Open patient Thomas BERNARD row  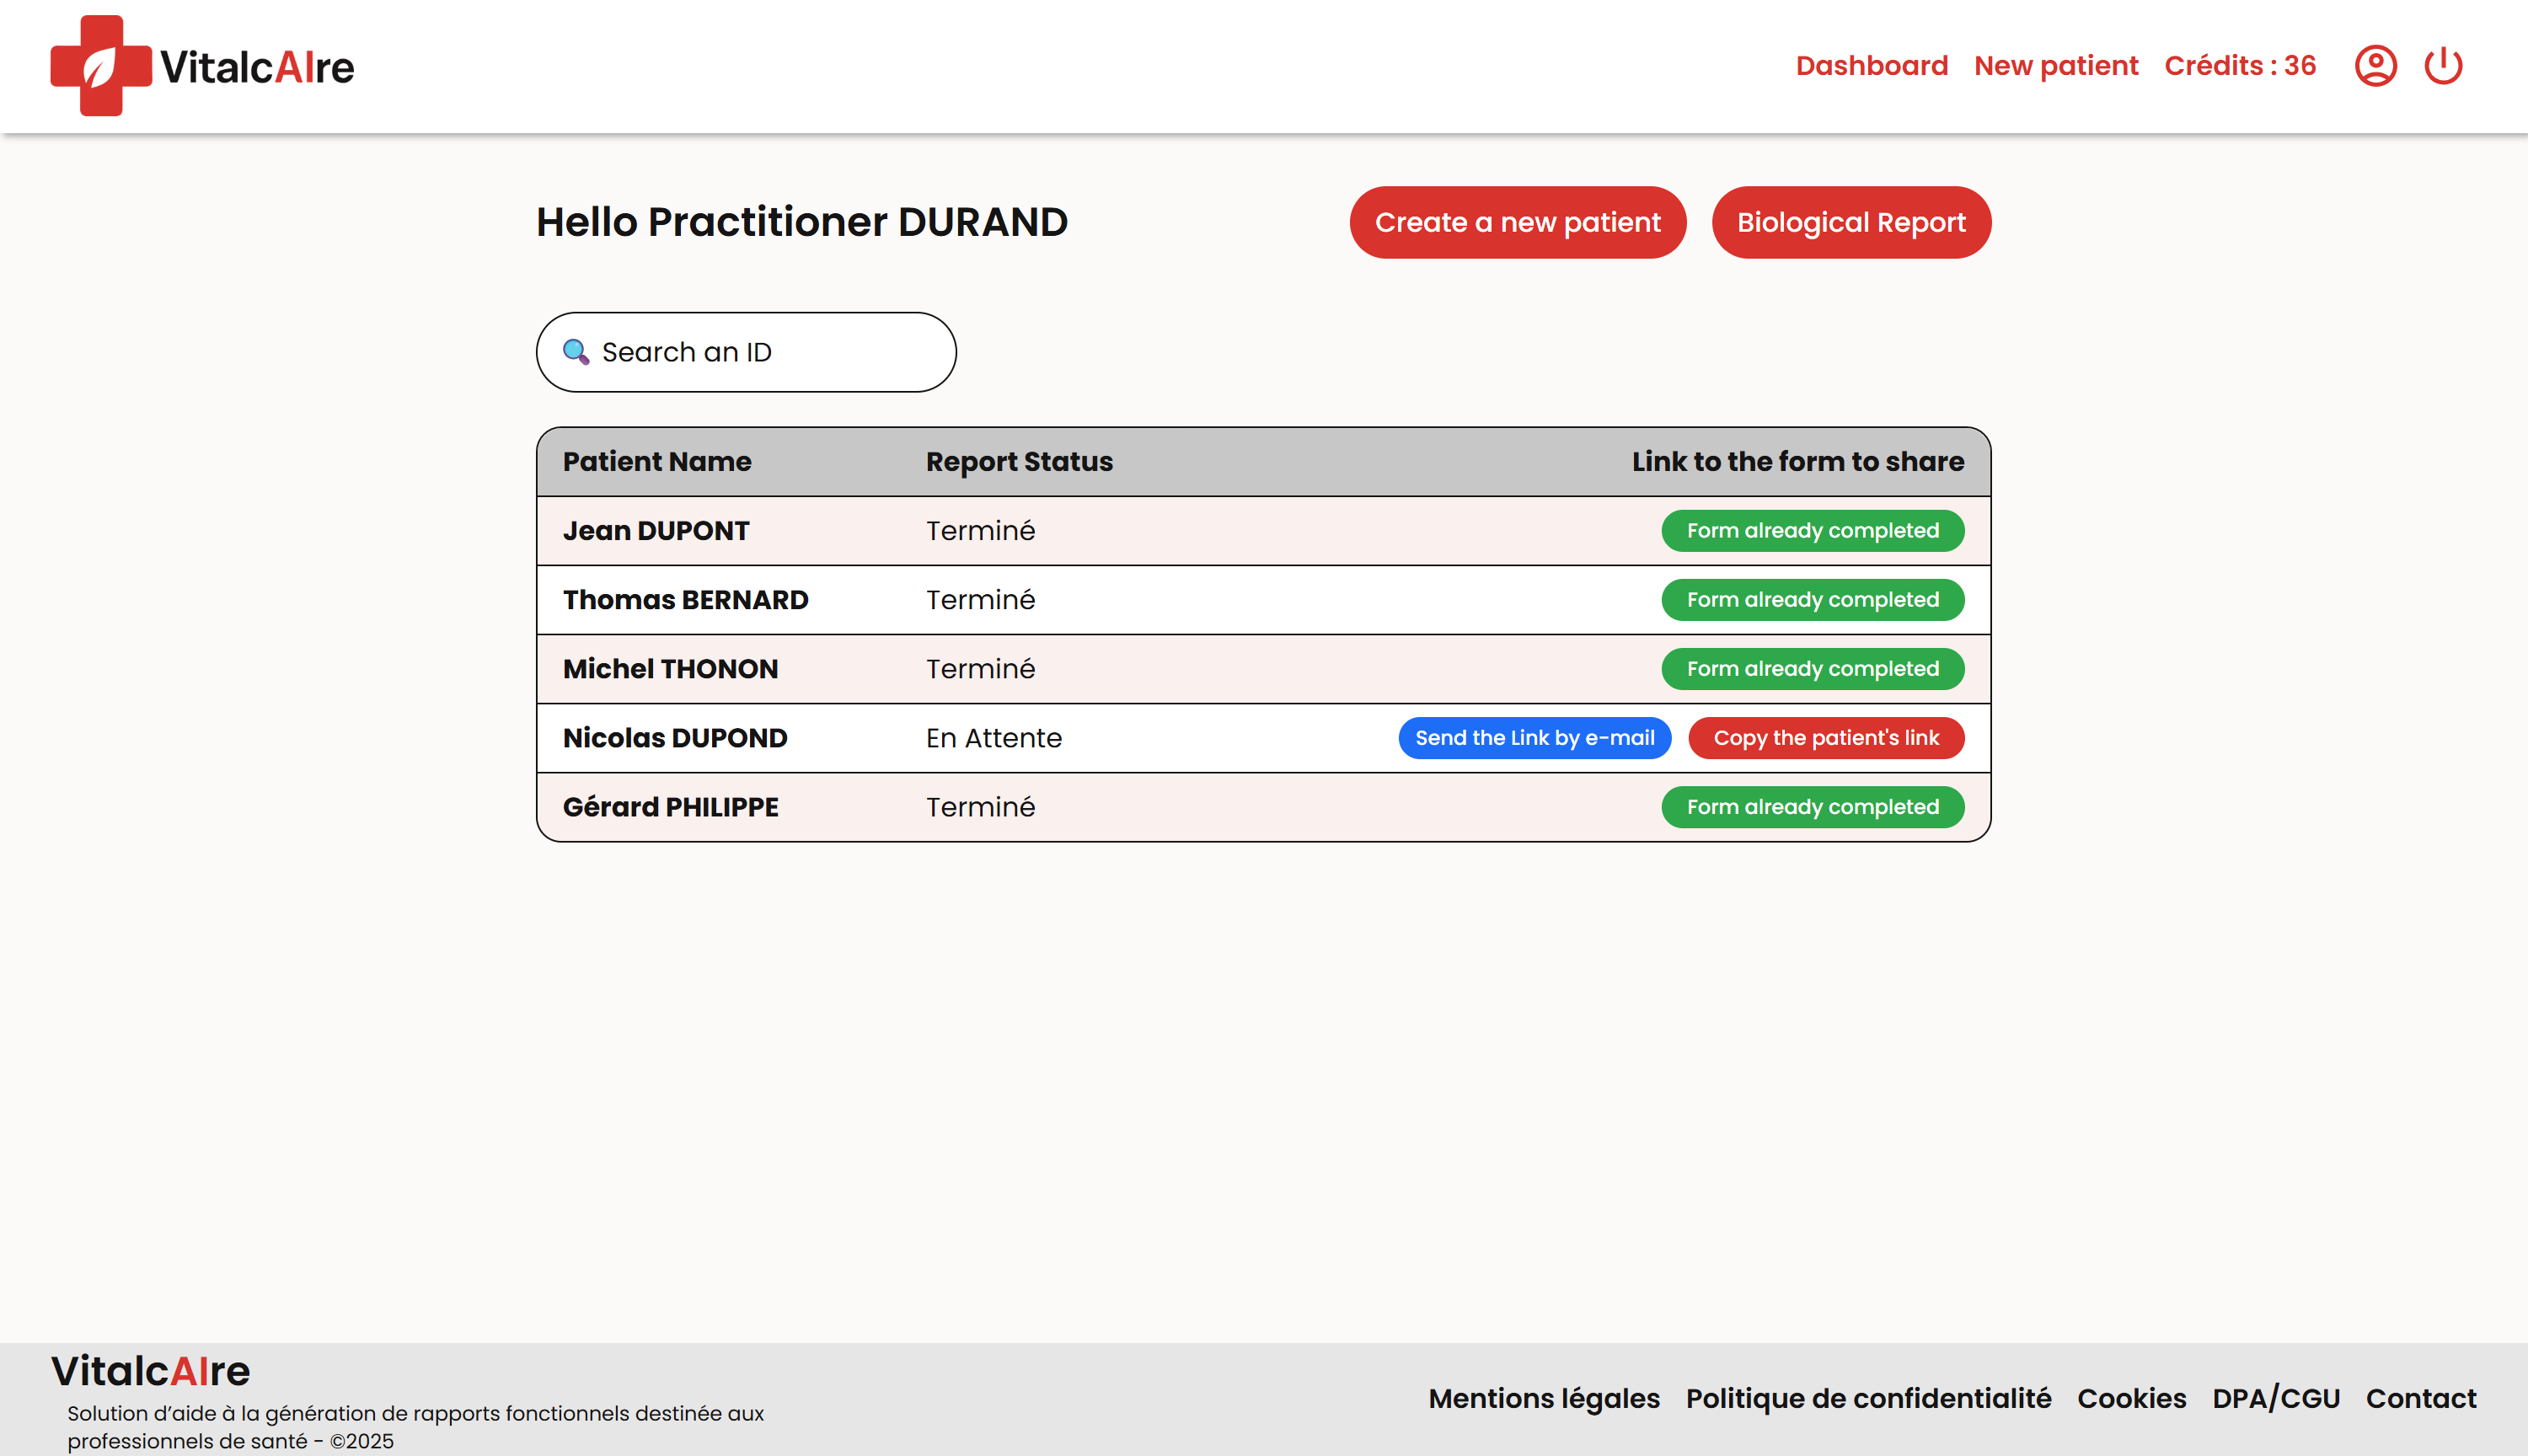(685, 600)
